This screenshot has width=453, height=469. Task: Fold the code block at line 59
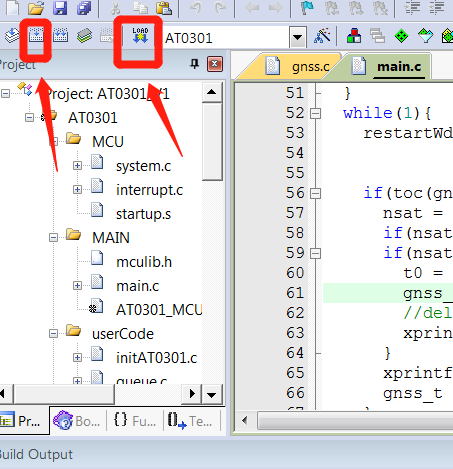315,253
